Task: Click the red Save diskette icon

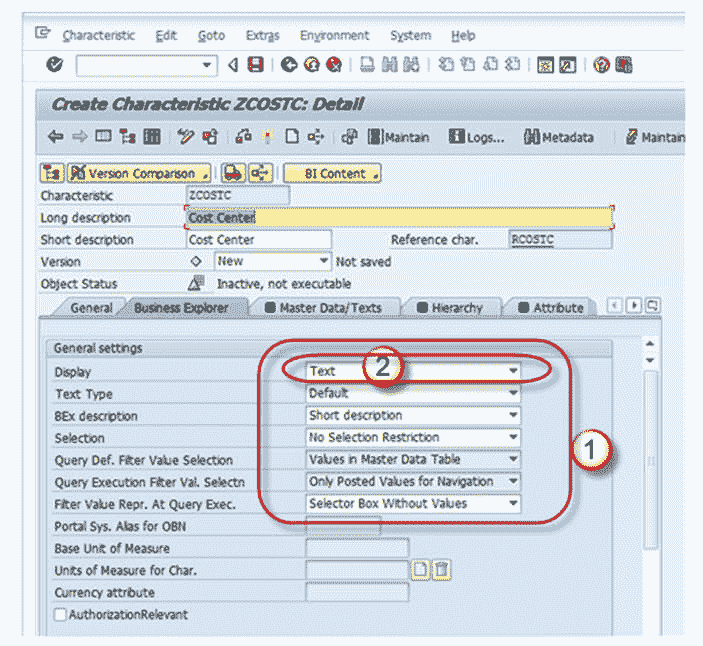Action: (256, 65)
